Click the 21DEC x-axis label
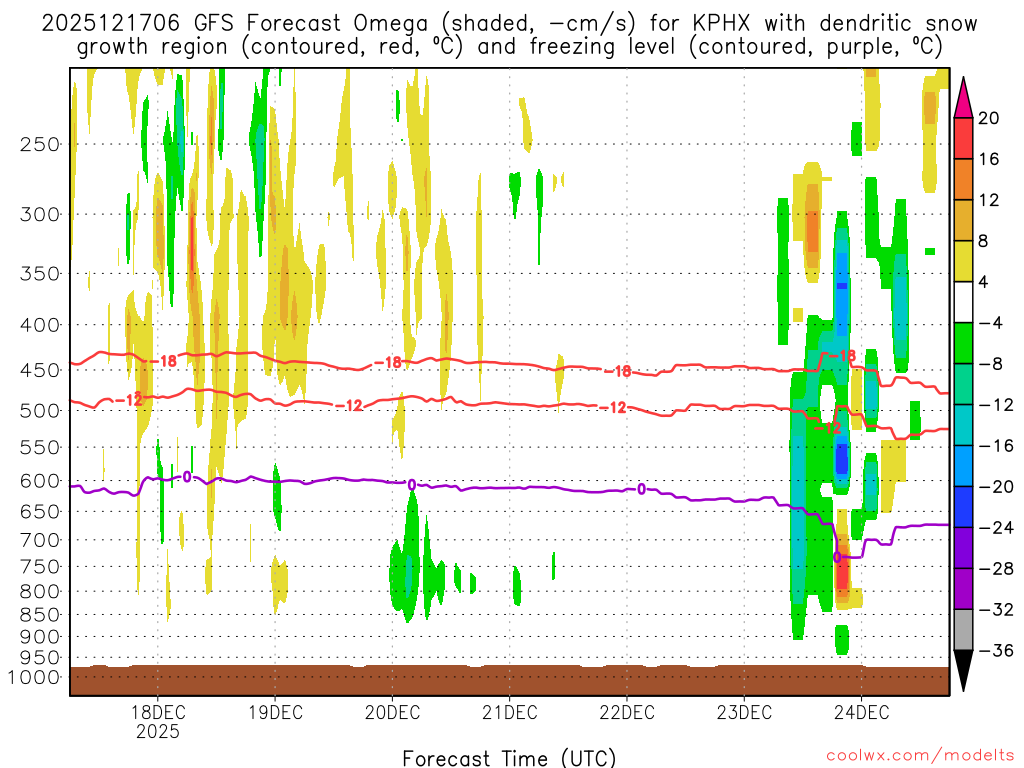The width and height of the screenshot is (1024, 768). (x=509, y=712)
